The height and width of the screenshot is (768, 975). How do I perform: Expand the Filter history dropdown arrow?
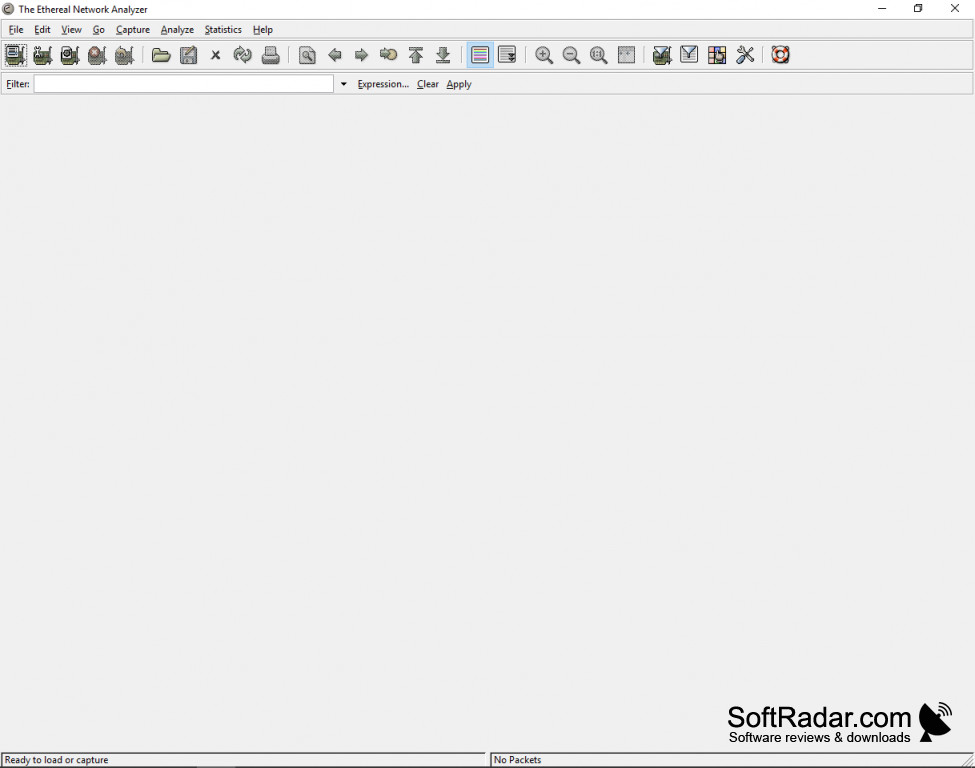coord(344,84)
